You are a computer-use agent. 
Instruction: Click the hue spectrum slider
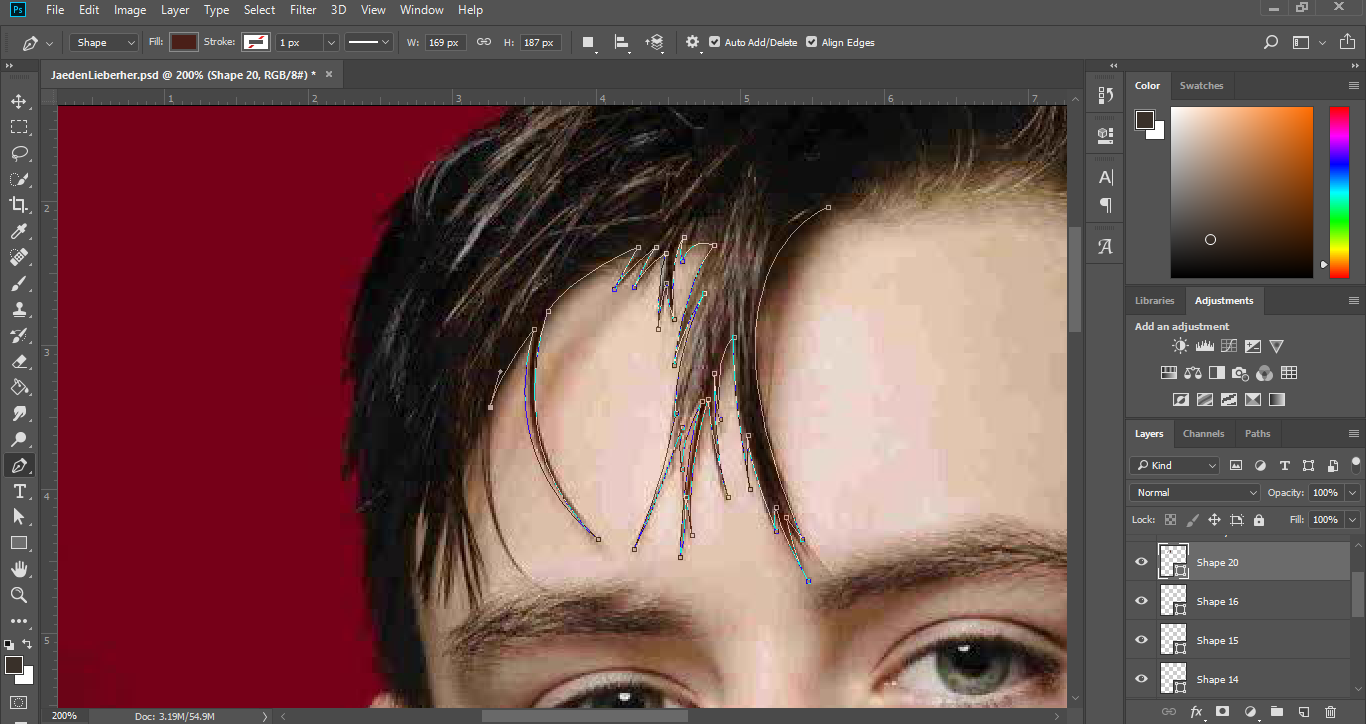[1339, 192]
